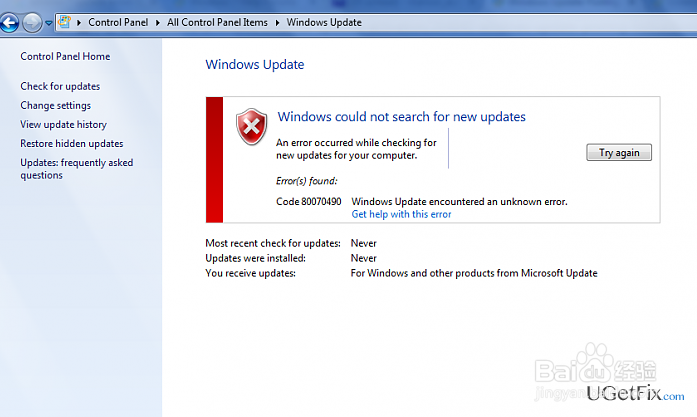Open Get help with this error link
This screenshot has height=417, width=697.
point(401,214)
